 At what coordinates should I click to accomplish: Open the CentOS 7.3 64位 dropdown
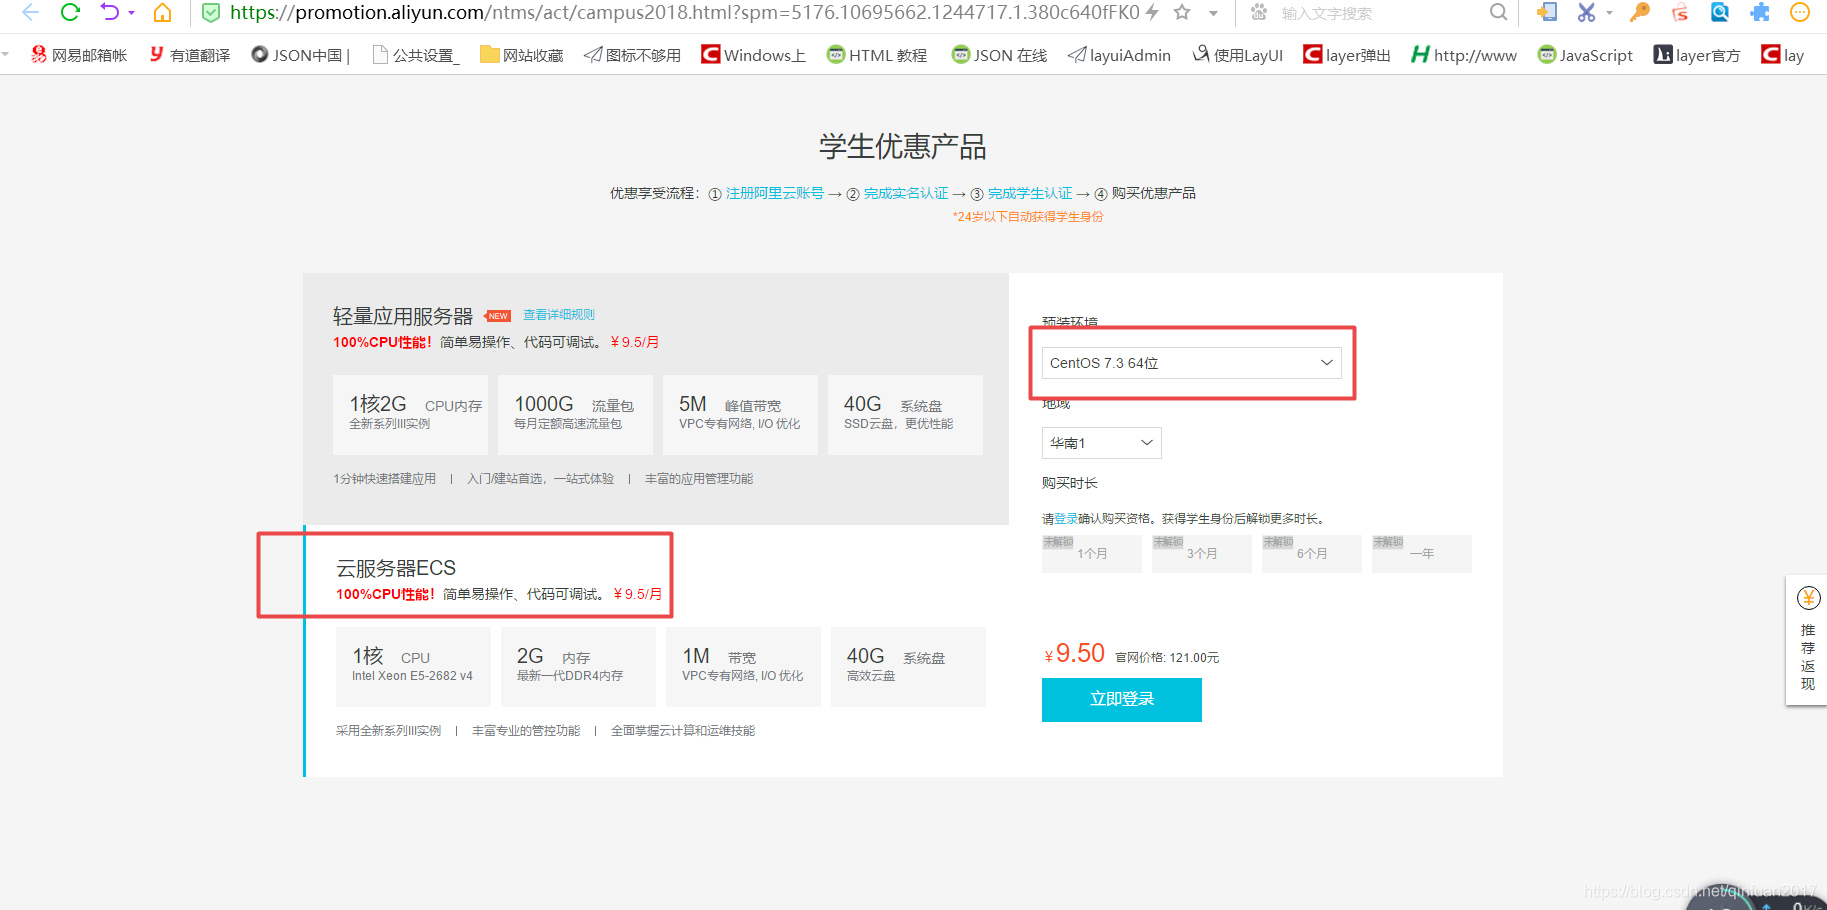[1190, 362]
